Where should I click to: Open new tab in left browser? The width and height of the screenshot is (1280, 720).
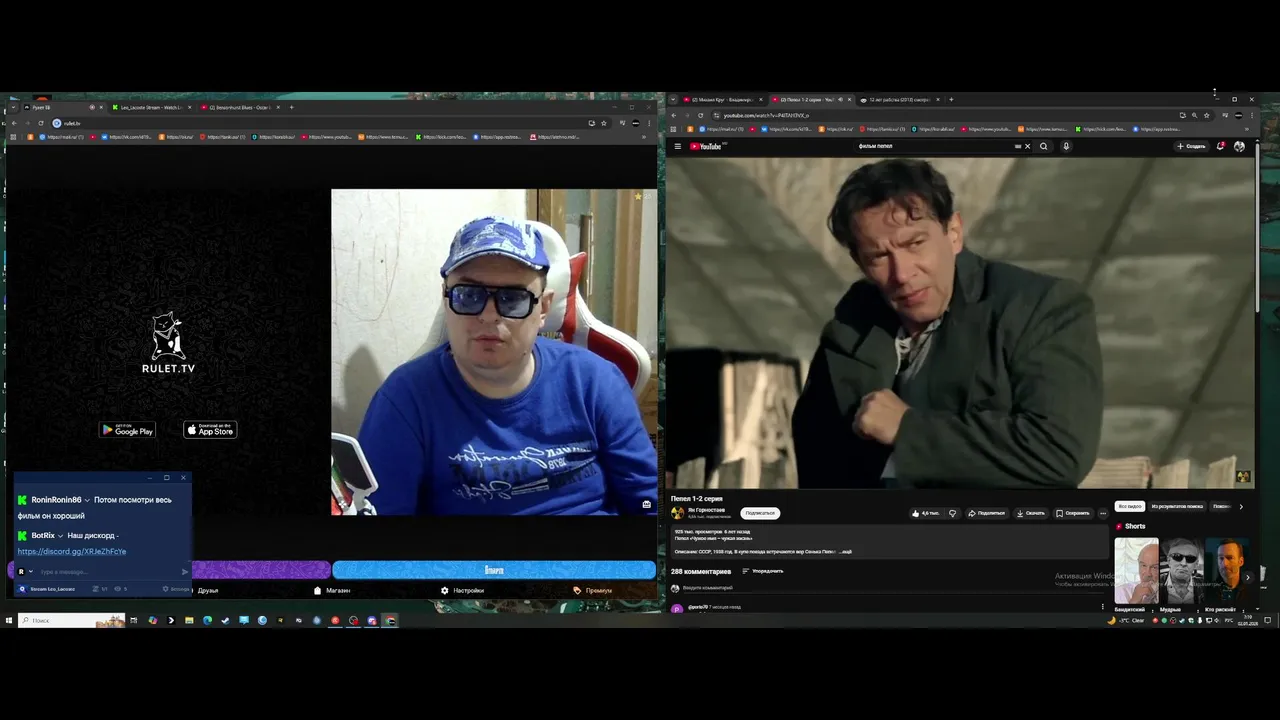coord(291,107)
